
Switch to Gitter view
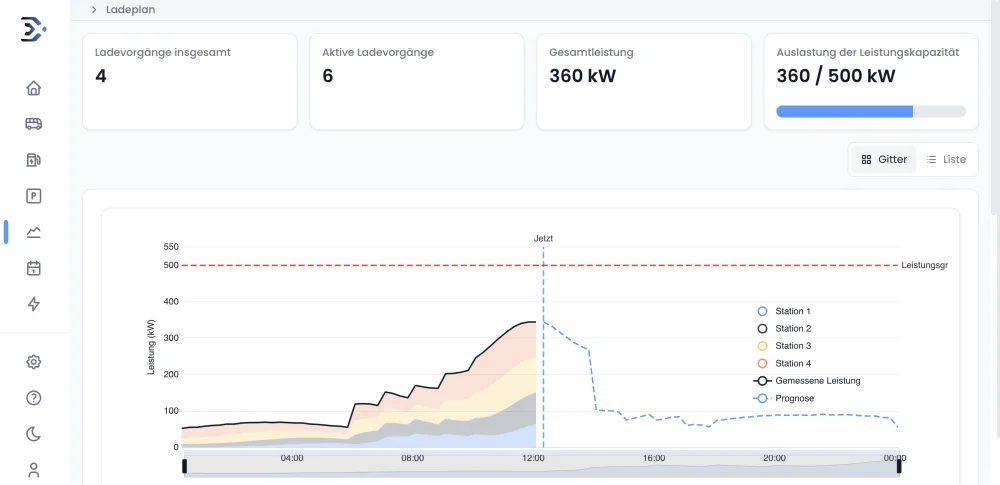tap(884, 160)
